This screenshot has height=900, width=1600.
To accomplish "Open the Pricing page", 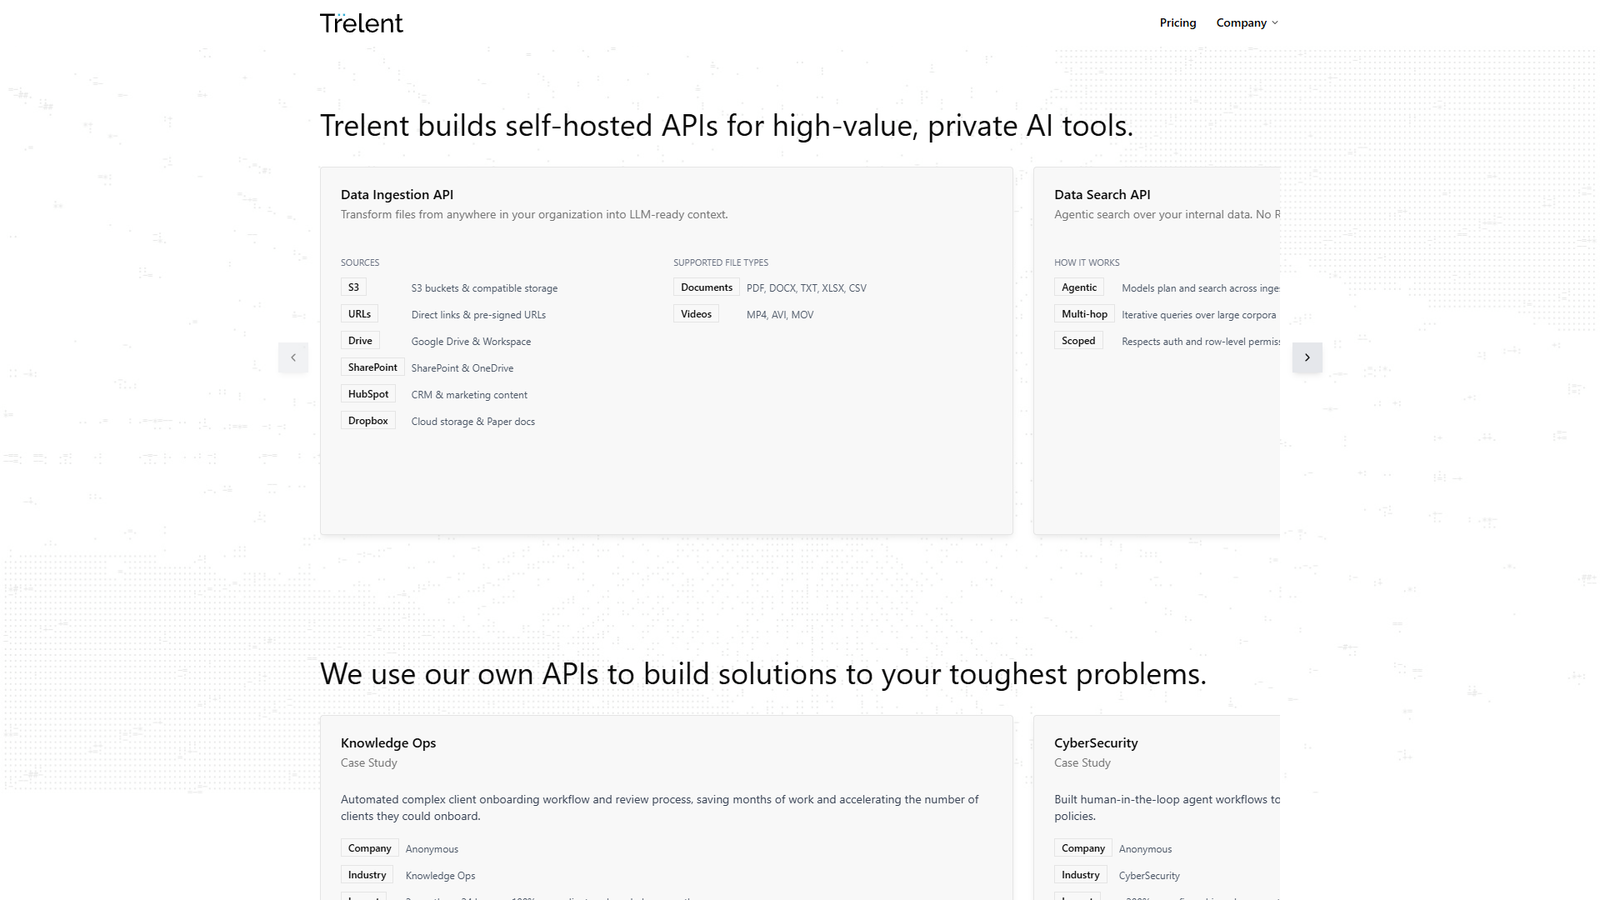I will point(1177,23).
